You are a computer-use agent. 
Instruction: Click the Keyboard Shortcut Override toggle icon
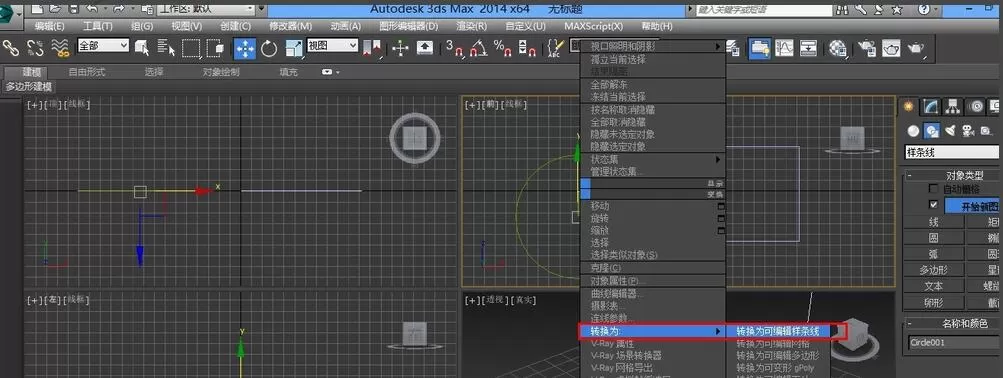click(x=425, y=48)
